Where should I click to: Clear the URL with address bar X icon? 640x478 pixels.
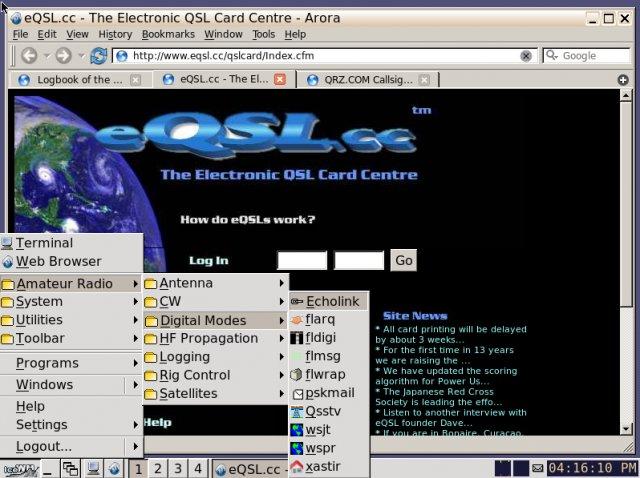tap(526, 56)
